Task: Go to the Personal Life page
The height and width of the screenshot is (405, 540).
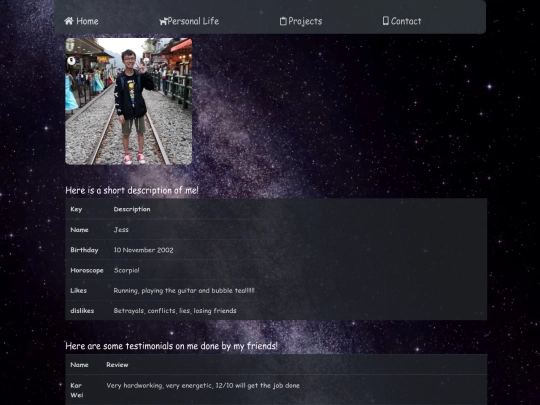Action: click(x=189, y=21)
